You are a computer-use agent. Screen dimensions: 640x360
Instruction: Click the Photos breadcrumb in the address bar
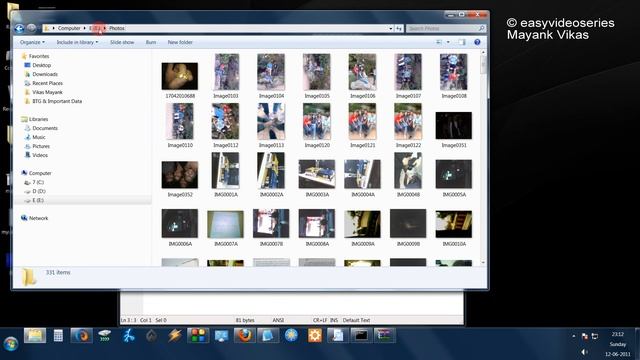point(117,28)
